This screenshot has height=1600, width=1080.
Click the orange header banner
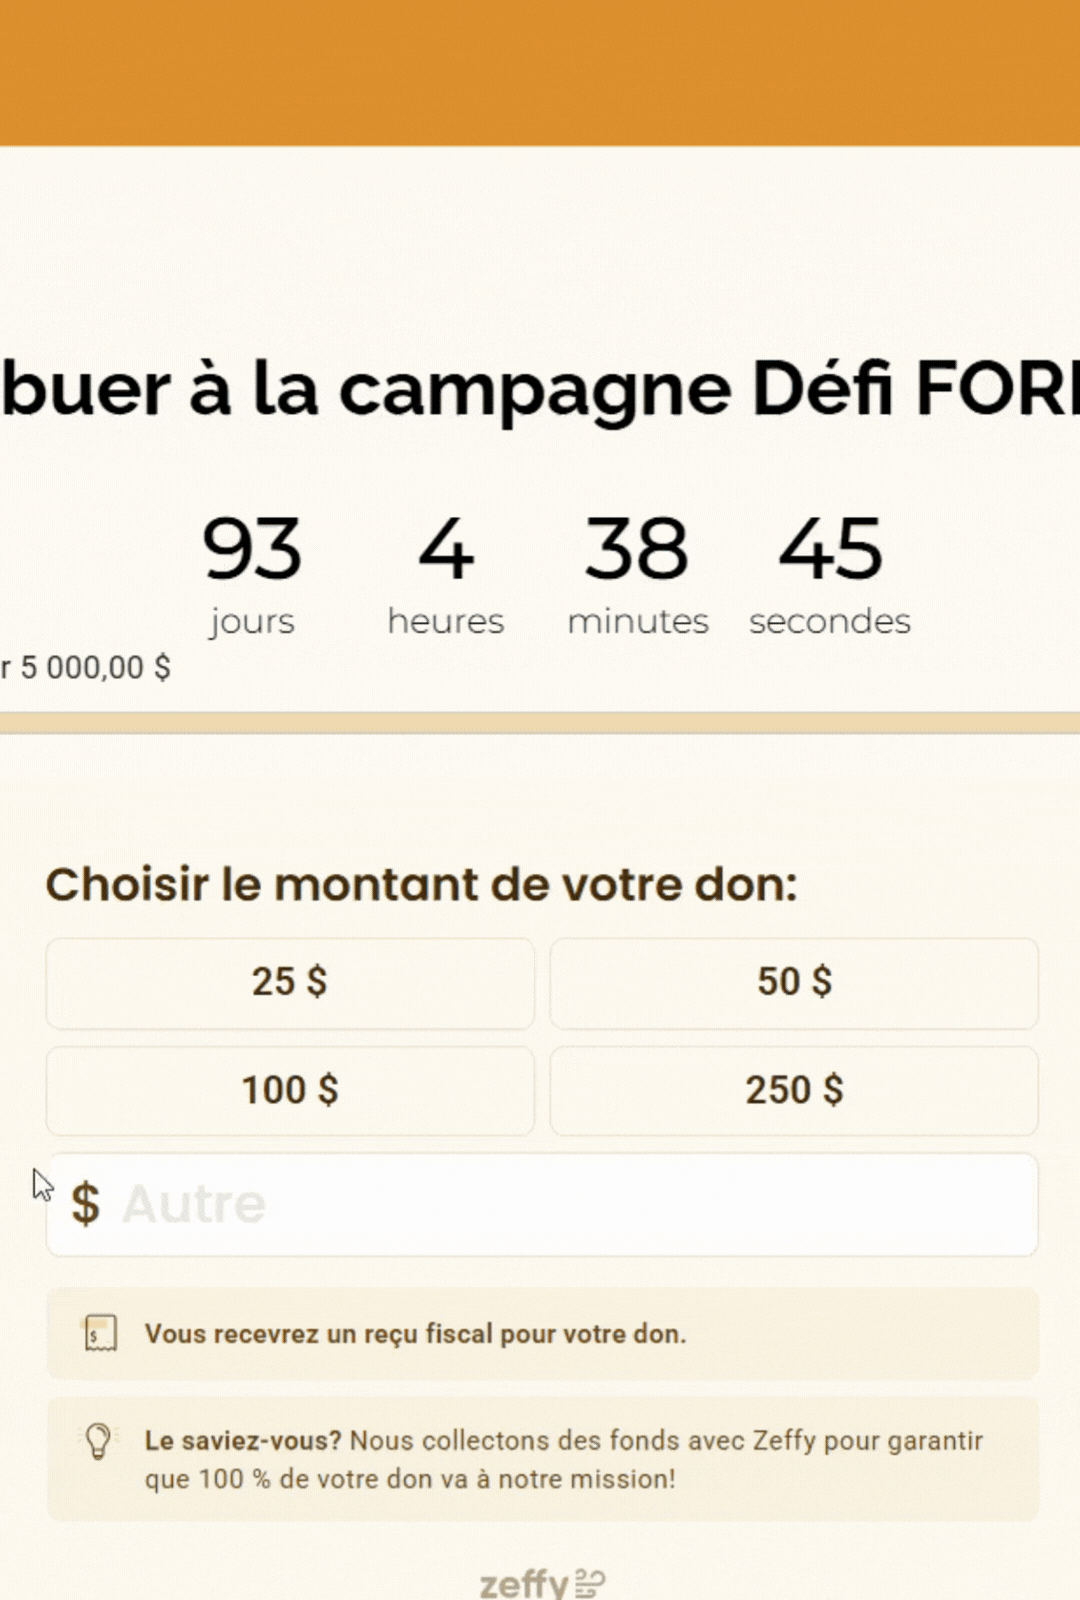click(540, 73)
